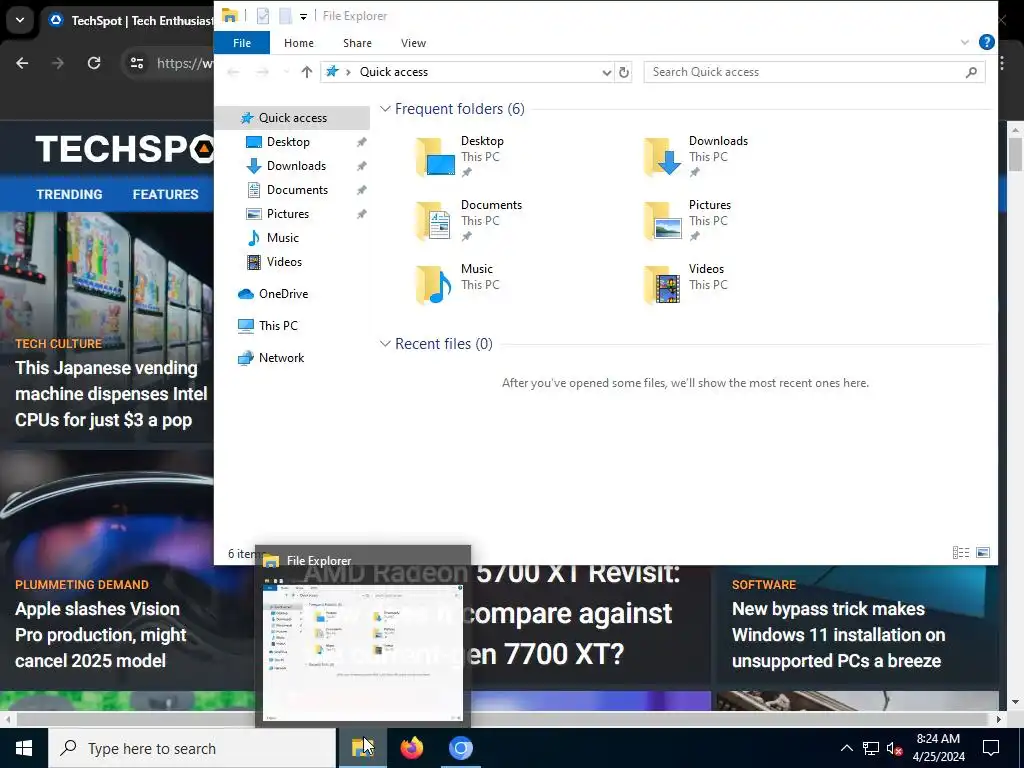Click the browser's vertical scrollbar thumb
Image resolution: width=1024 pixels, height=768 pixels.
(x=1015, y=155)
